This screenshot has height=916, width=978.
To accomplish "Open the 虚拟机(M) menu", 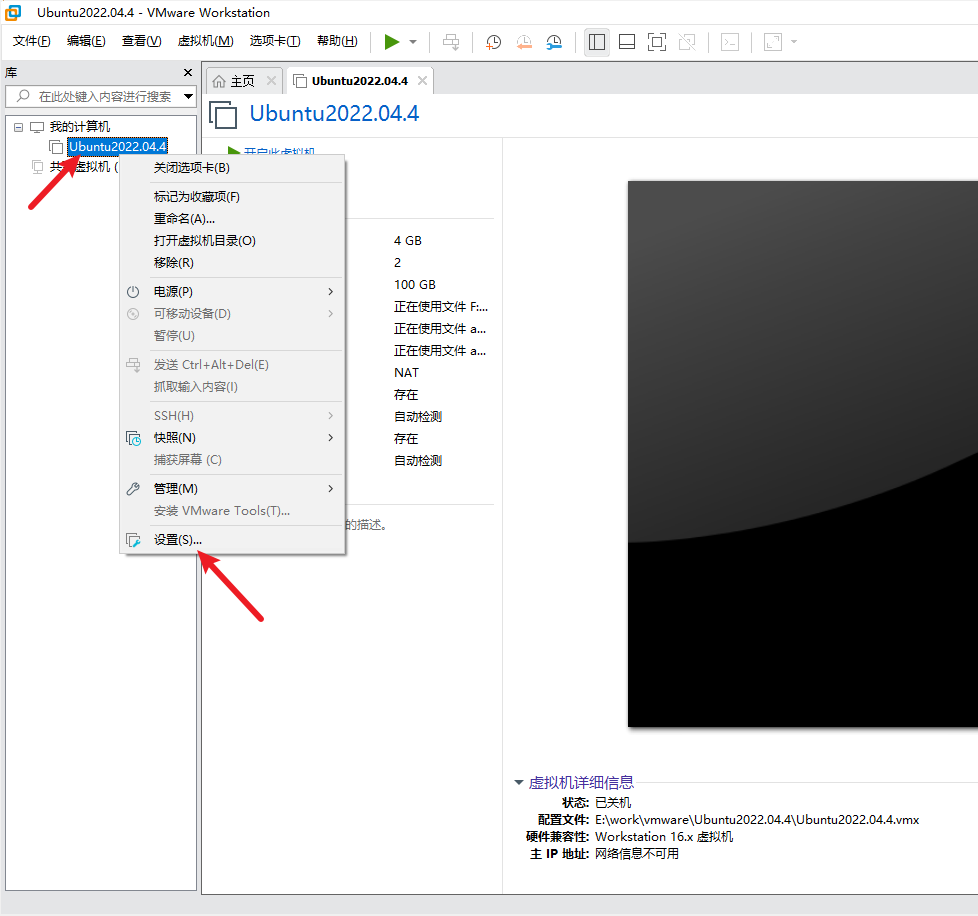I will click(205, 41).
